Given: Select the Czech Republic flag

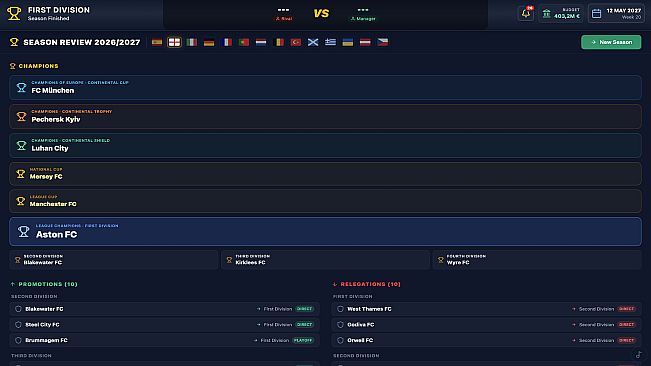Looking at the screenshot, I should coord(383,42).
